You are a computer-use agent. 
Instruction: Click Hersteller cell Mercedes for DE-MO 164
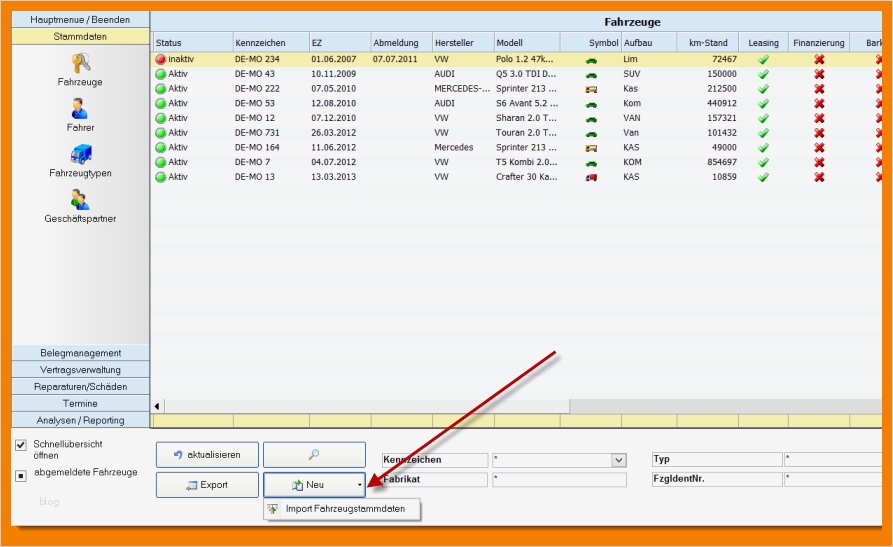453,148
